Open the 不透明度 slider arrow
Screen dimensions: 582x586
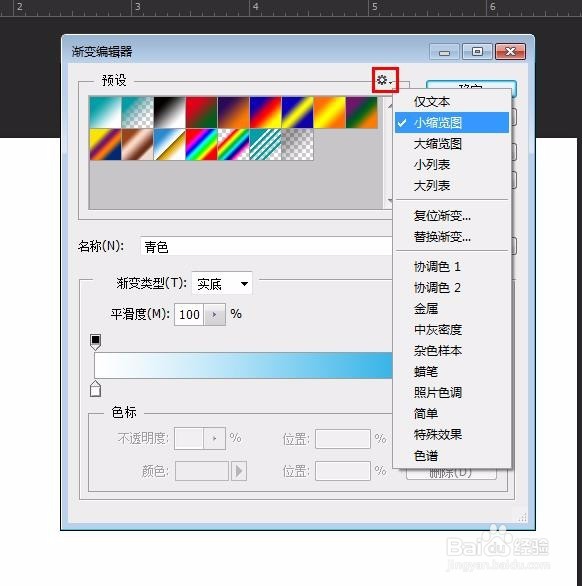[x=215, y=438]
